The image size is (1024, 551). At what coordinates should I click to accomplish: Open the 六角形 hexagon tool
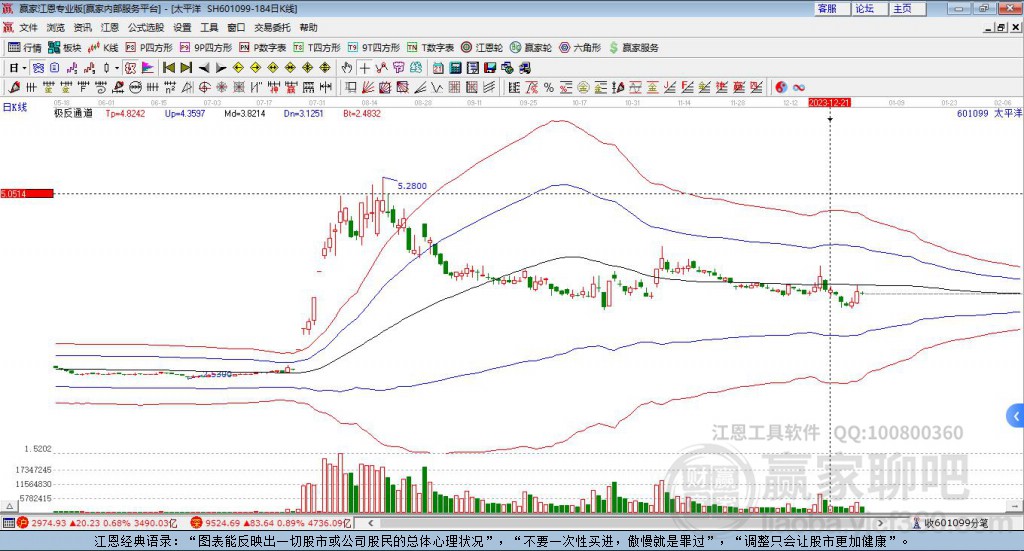point(580,48)
